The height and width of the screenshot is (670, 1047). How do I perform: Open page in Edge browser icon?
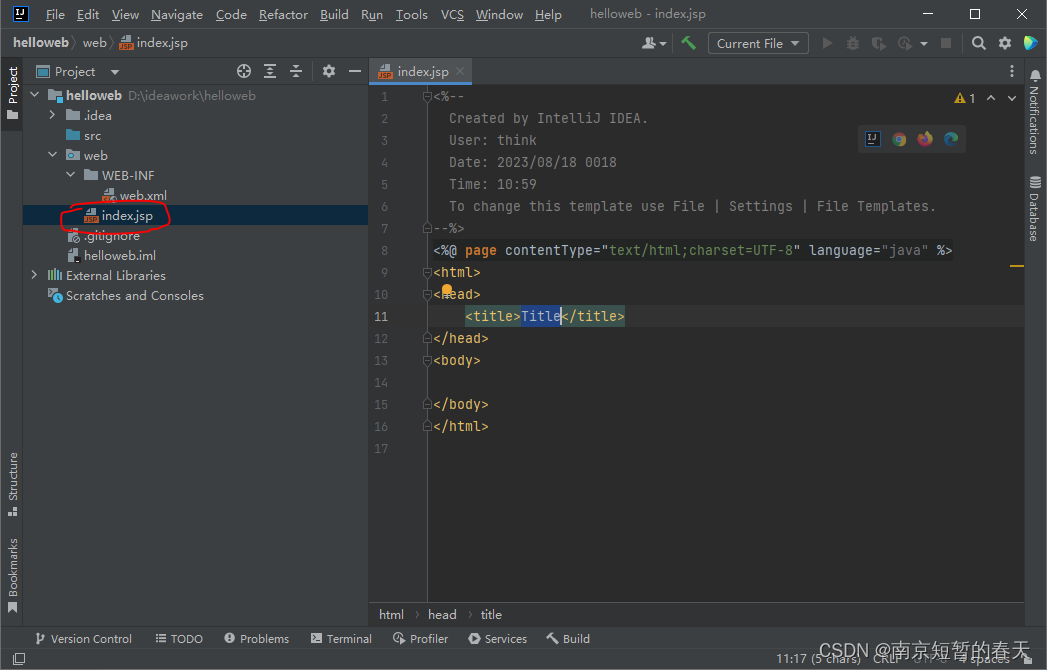click(x=951, y=139)
